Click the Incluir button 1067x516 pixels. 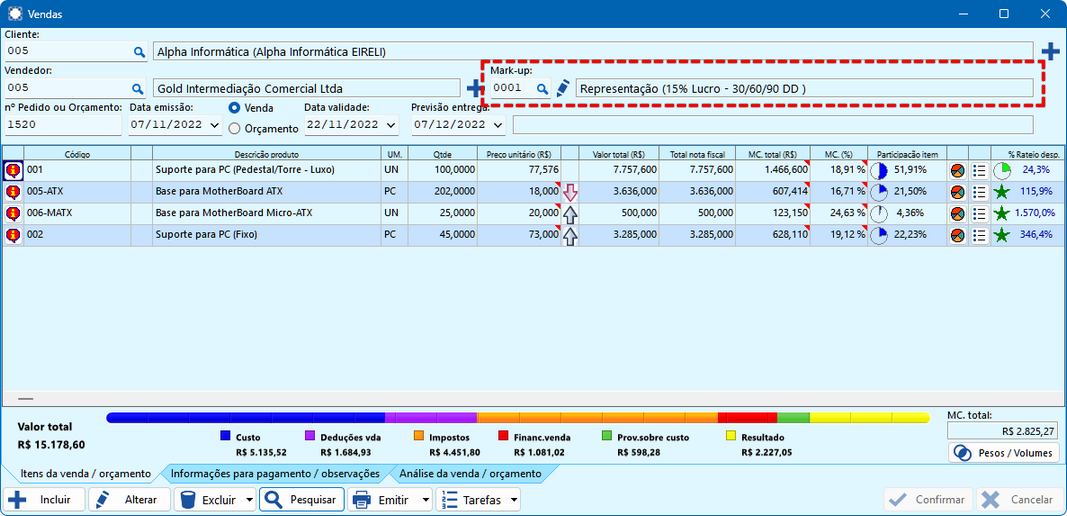point(45,500)
